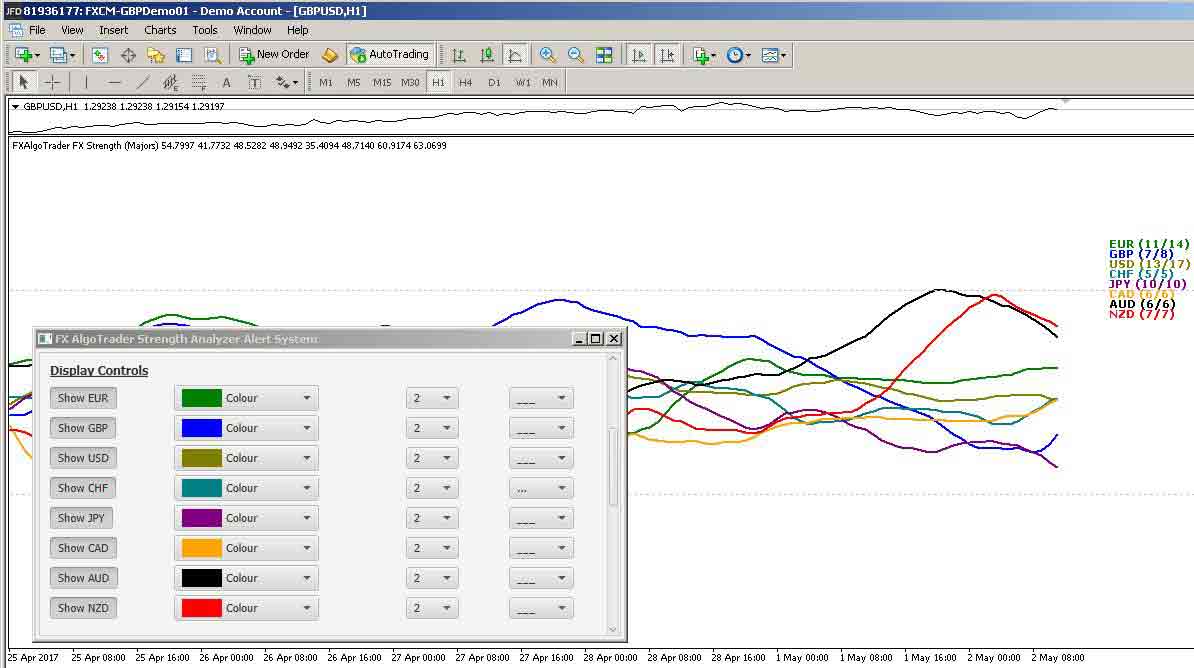The image size is (1194, 668).
Task: Open the Indicators list
Action: point(701,55)
